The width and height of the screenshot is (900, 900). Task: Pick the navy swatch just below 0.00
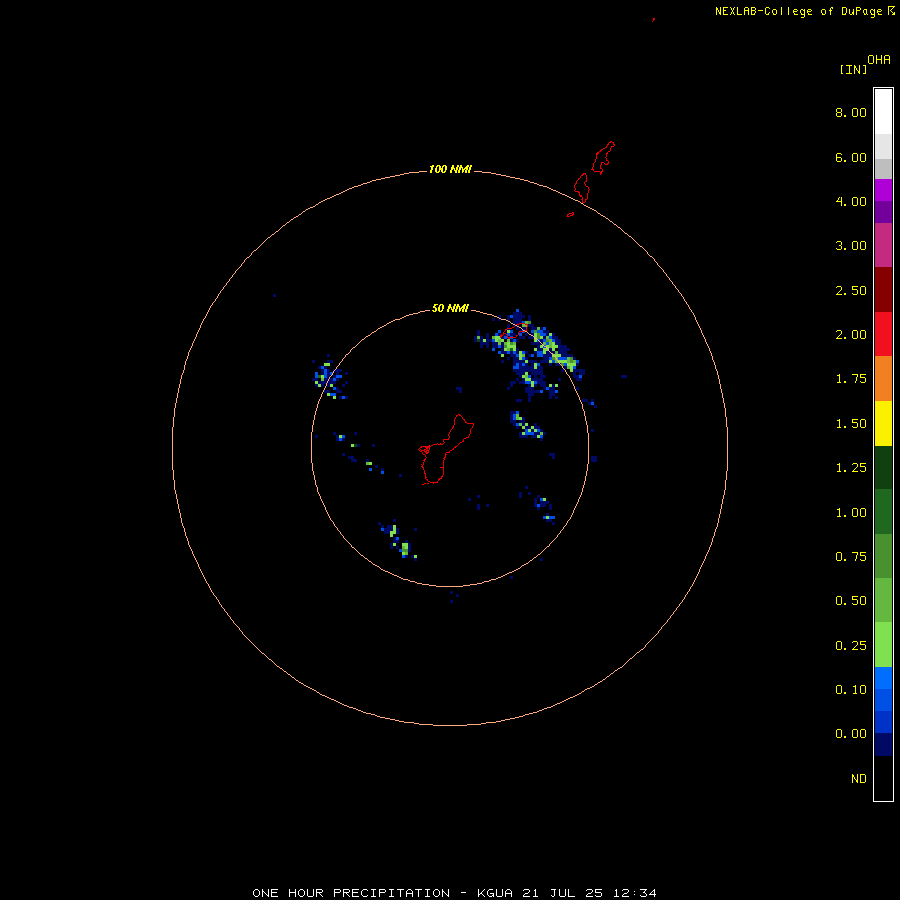[883, 745]
